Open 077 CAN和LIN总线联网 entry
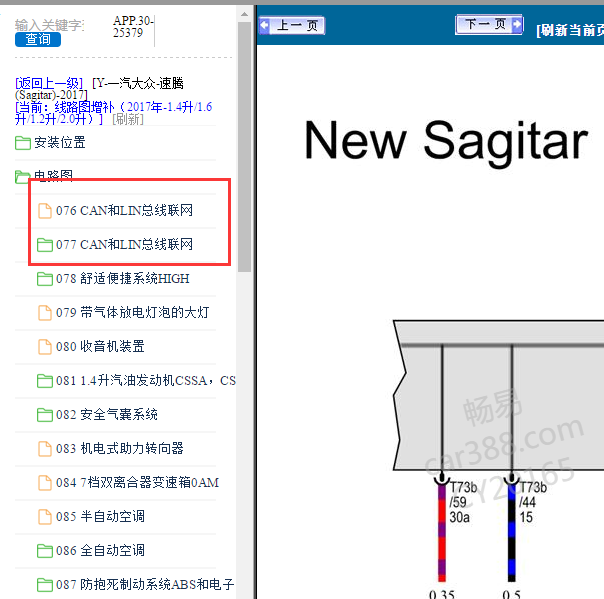 pos(124,244)
